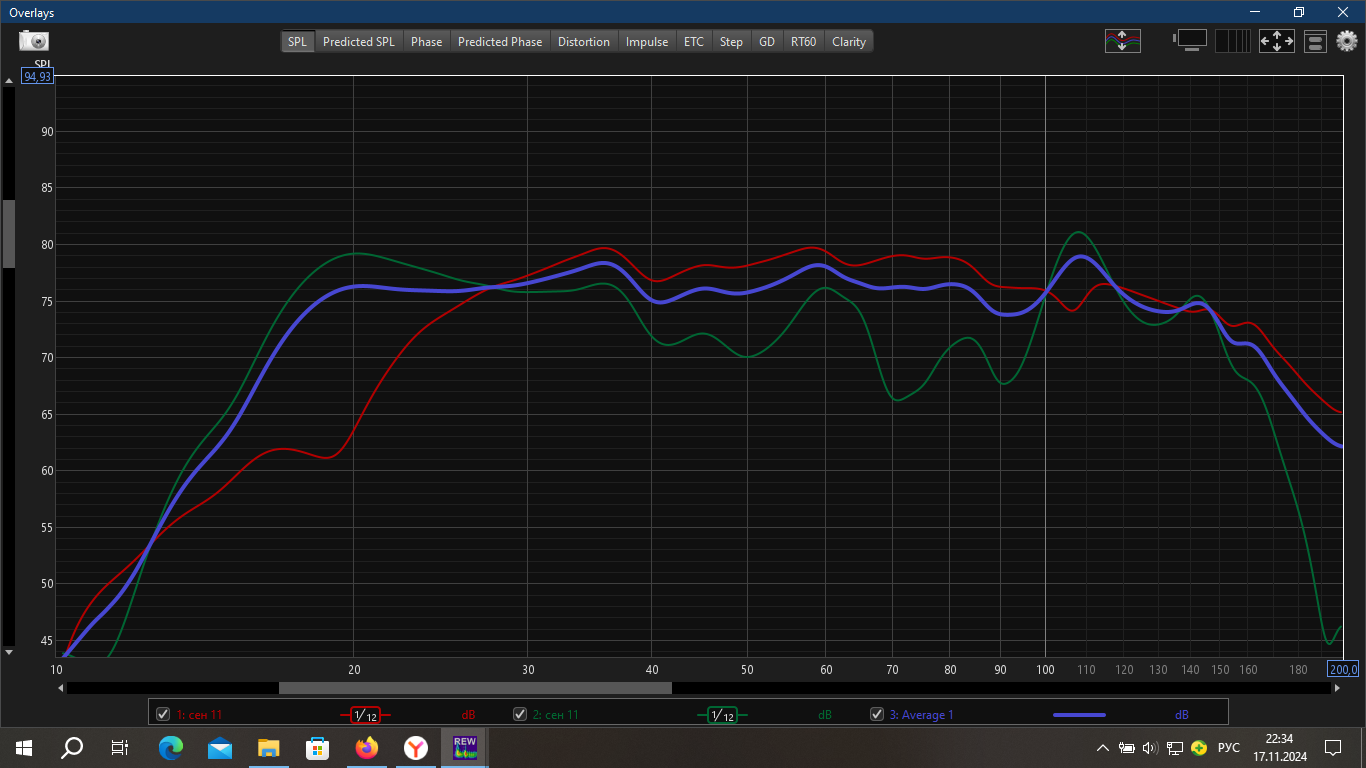Click the '3: Average 1' trace label
The width and height of the screenshot is (1366, 768).
922,715
